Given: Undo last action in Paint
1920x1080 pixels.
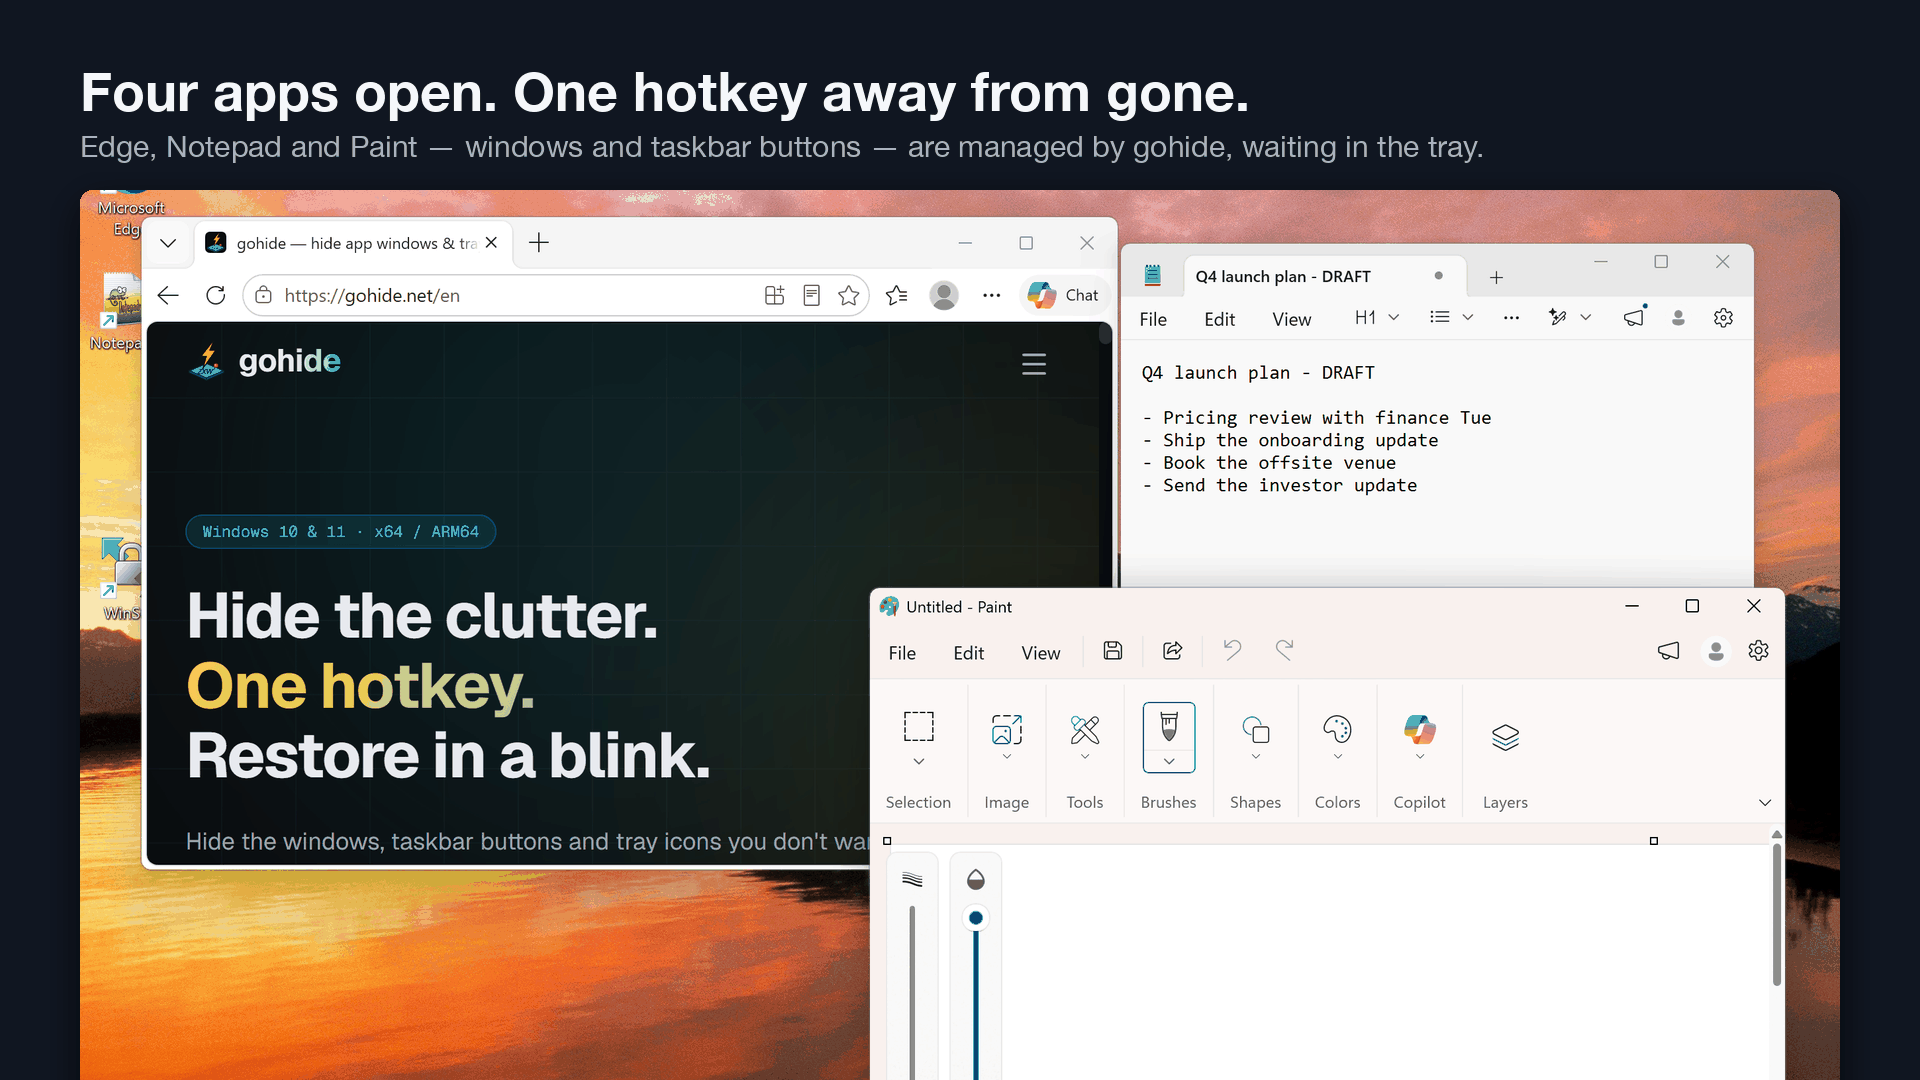Looking at the screenshot, I should pos(1232,651).
